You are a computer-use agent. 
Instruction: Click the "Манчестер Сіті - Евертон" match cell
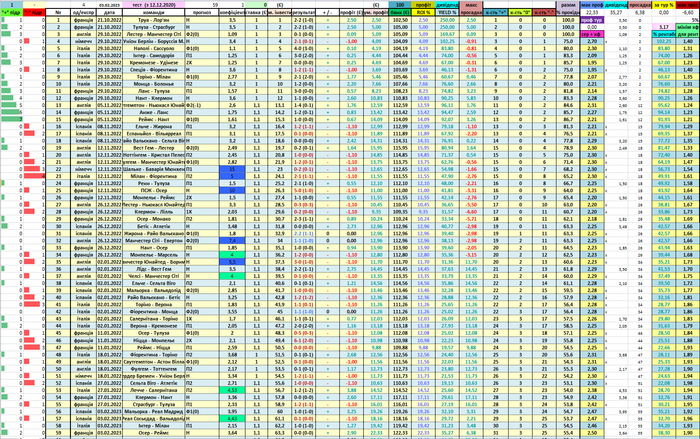point(154,241)
